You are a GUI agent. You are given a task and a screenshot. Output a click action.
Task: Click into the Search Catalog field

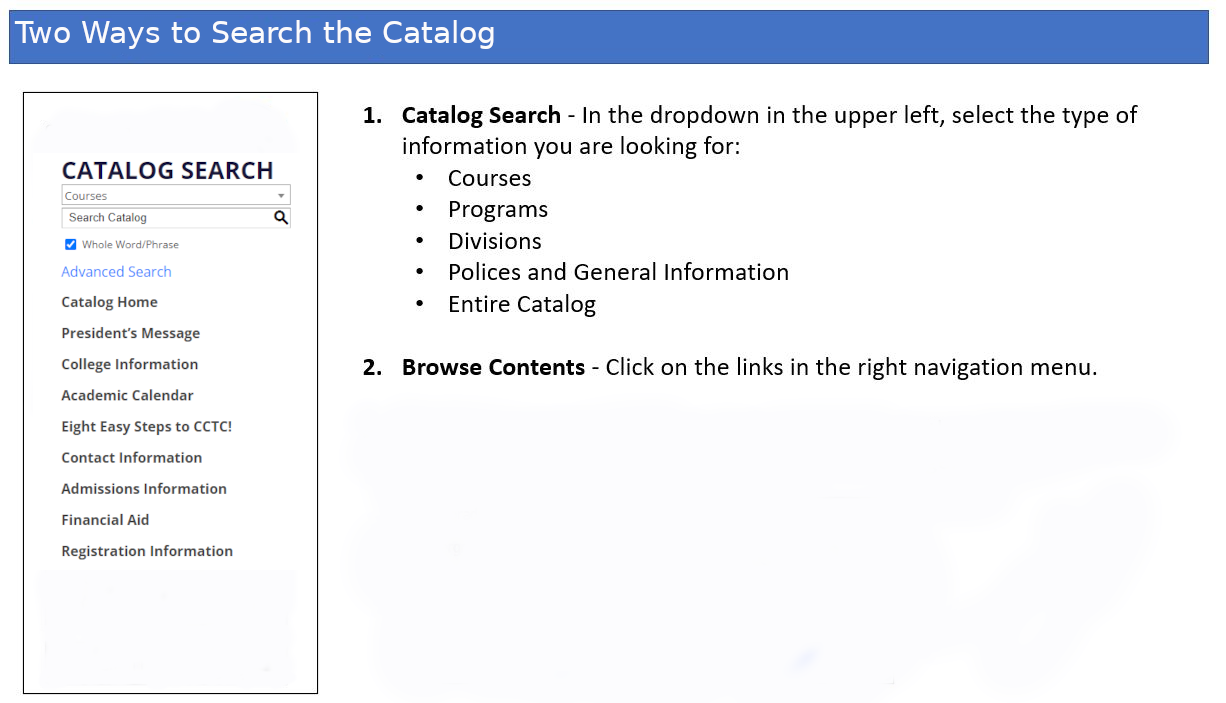[x=165, y=218]
